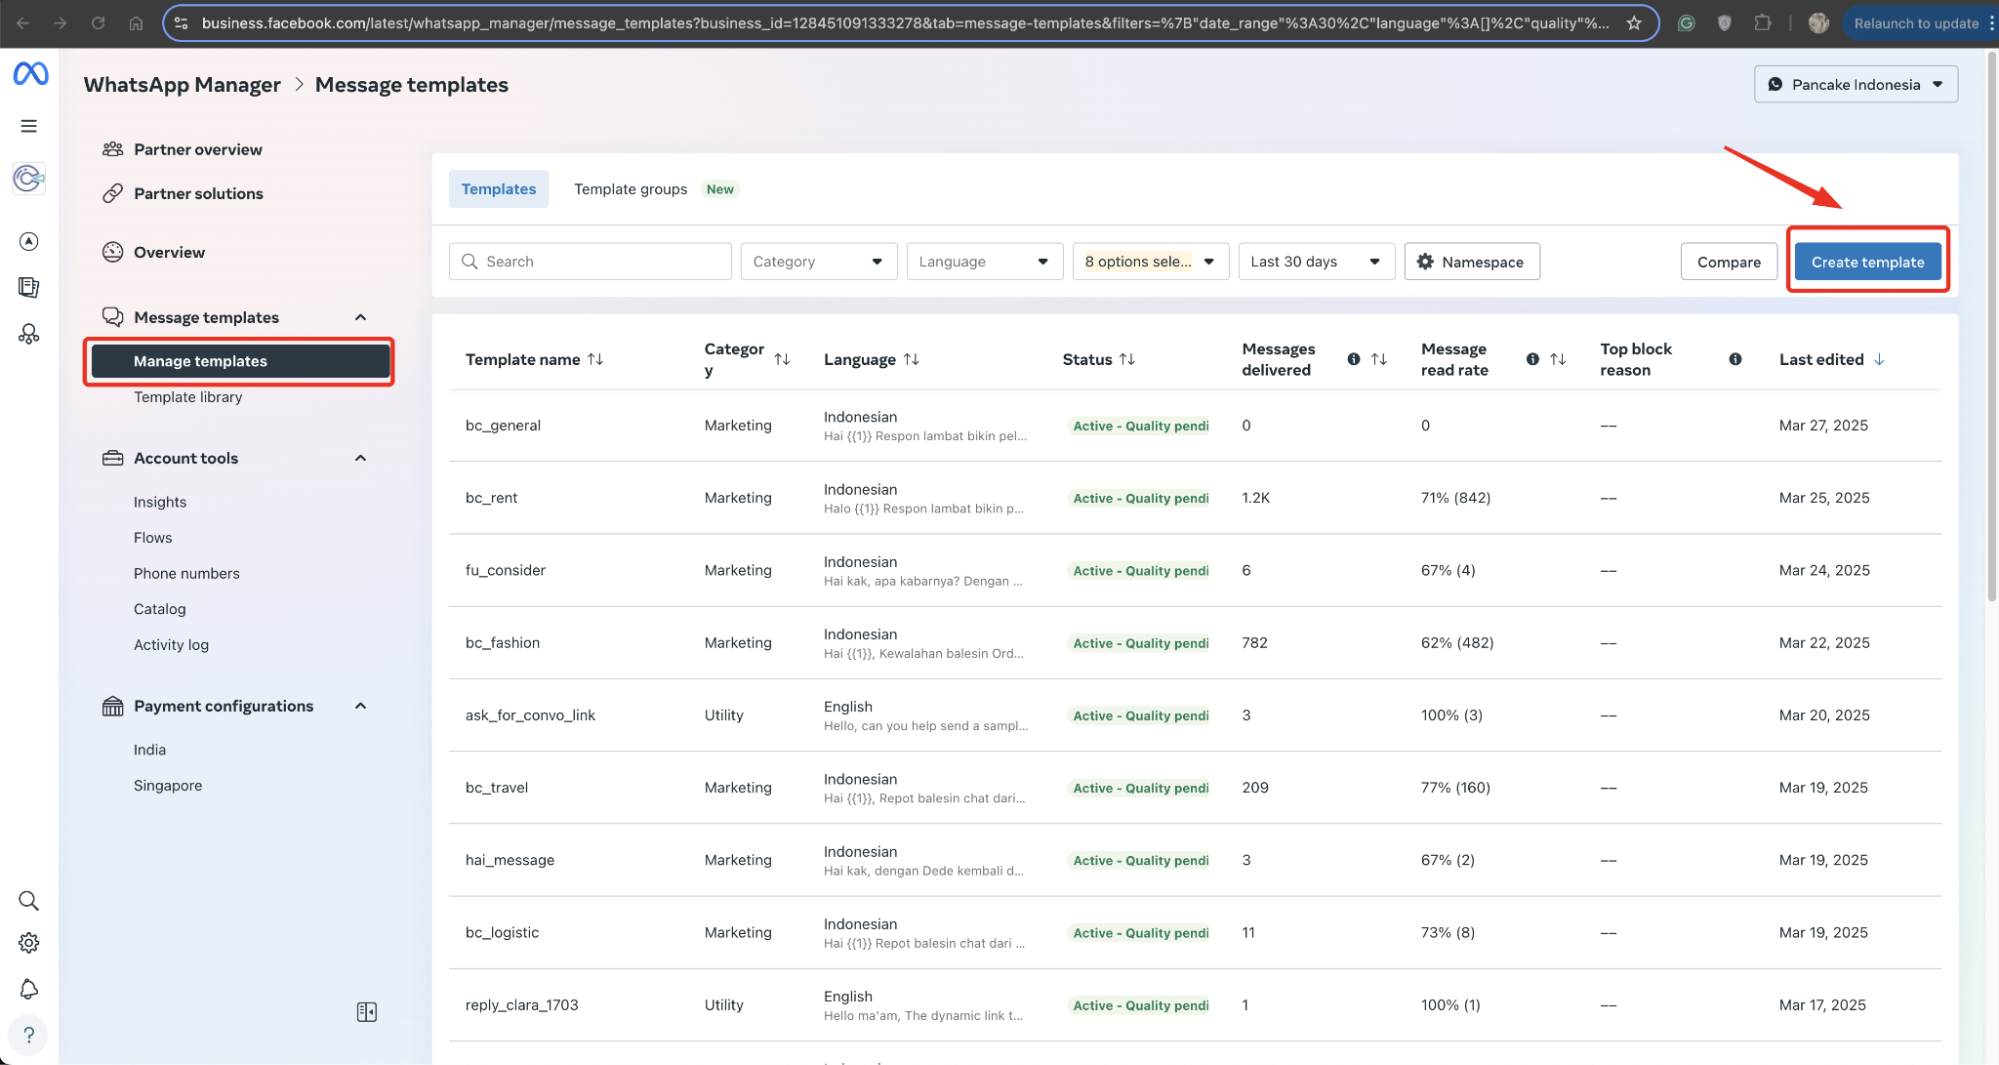This screenshot has height=1065, width=1999.
Task: Open Catalog page
Action: pyautogui.click(x=160, y=609)
